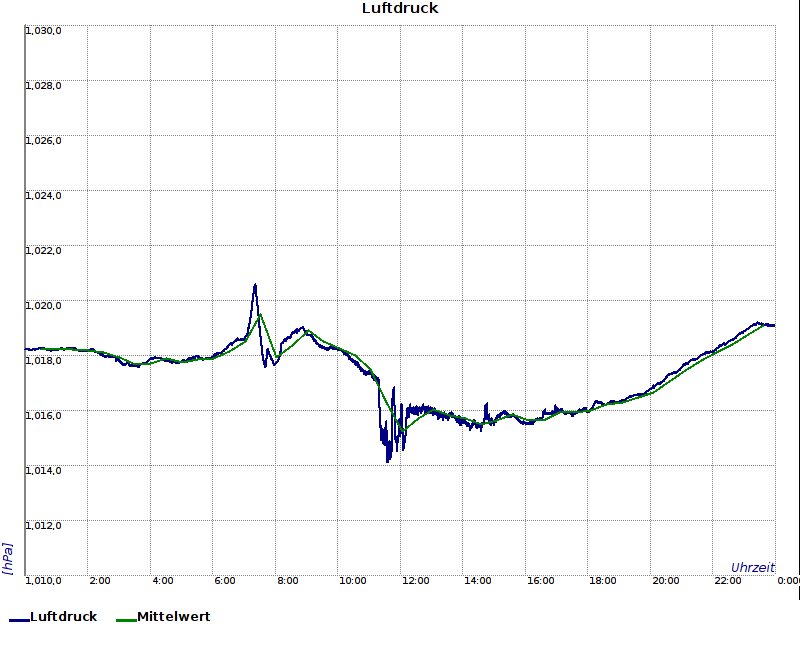Click the 6:00 time axis label
The width and height of the screenshot is (800, 650).
(x=224, y=581)
